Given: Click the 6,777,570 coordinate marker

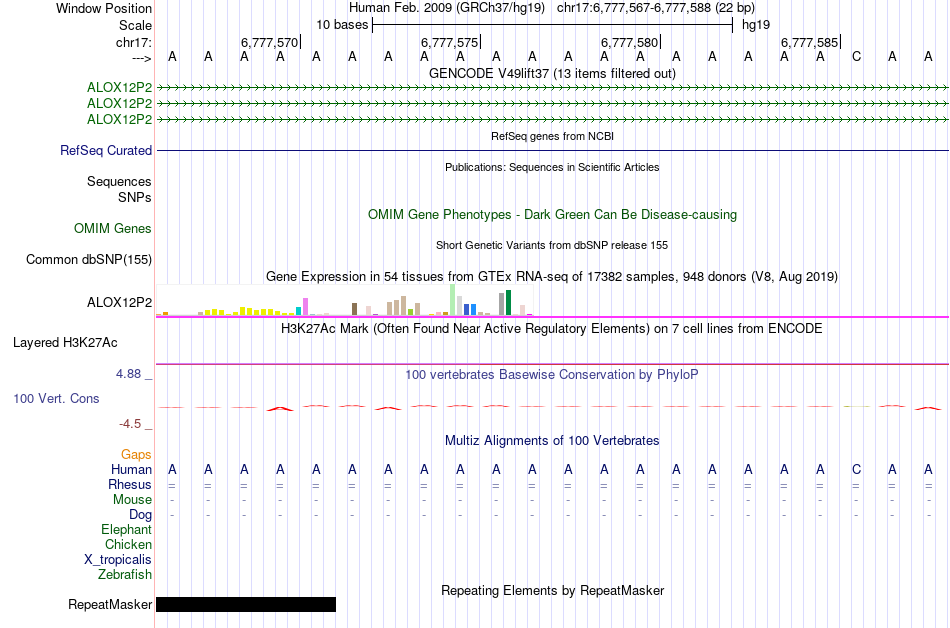Looking at the screenshot, I should [x=270, y=42].
